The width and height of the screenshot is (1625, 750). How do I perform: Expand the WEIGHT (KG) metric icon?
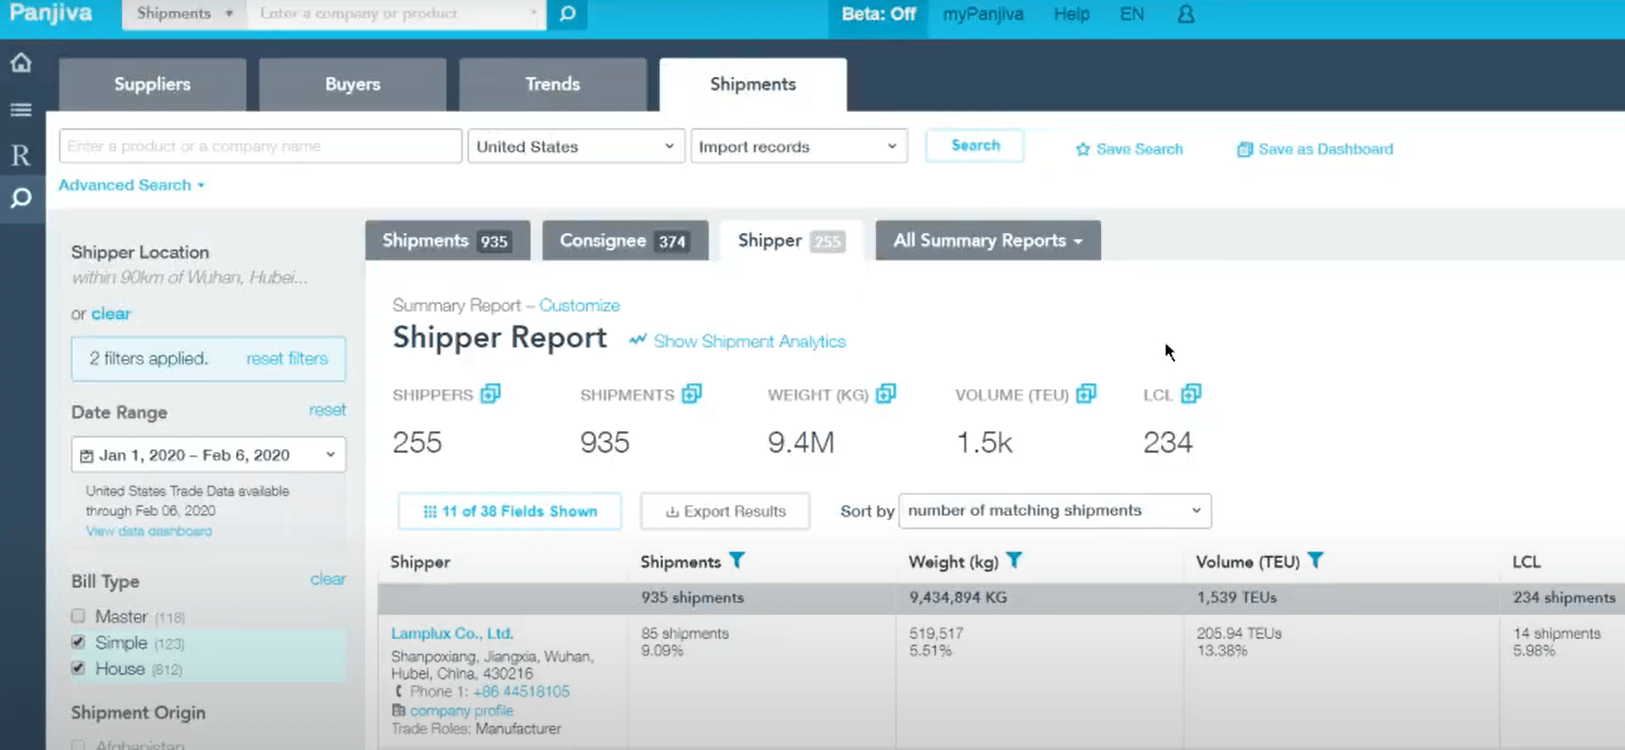click(886, 394)
